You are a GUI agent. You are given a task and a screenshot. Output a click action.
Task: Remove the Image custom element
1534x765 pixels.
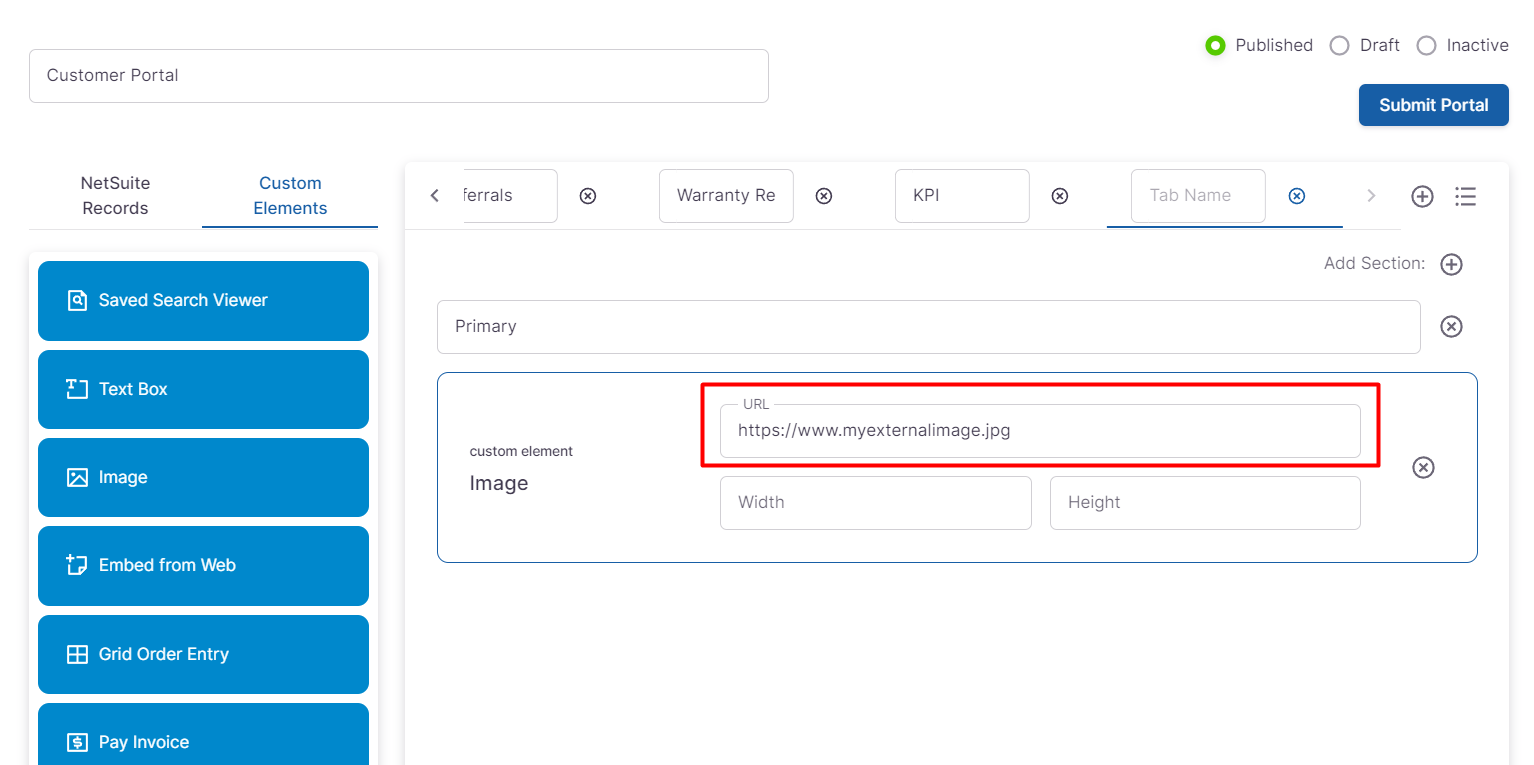pyautogui.click(x=1423, y=467)
